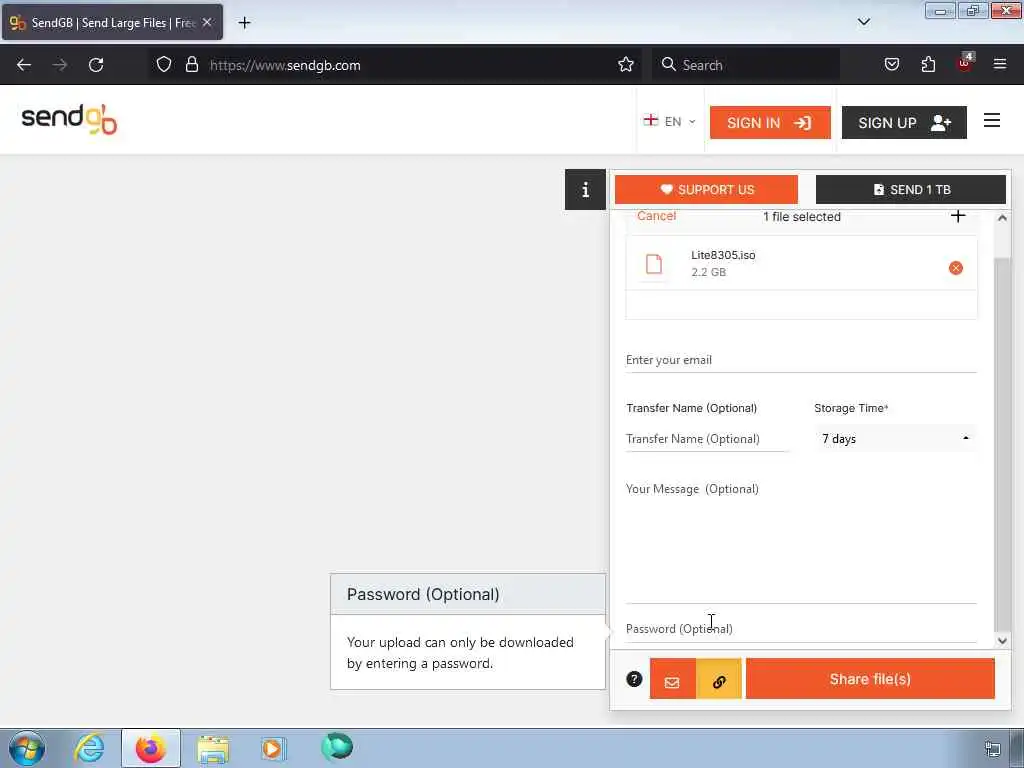Open Windows Media Player from taskbar
Screen dimensions: 1024x768
[x=273, y=748]
